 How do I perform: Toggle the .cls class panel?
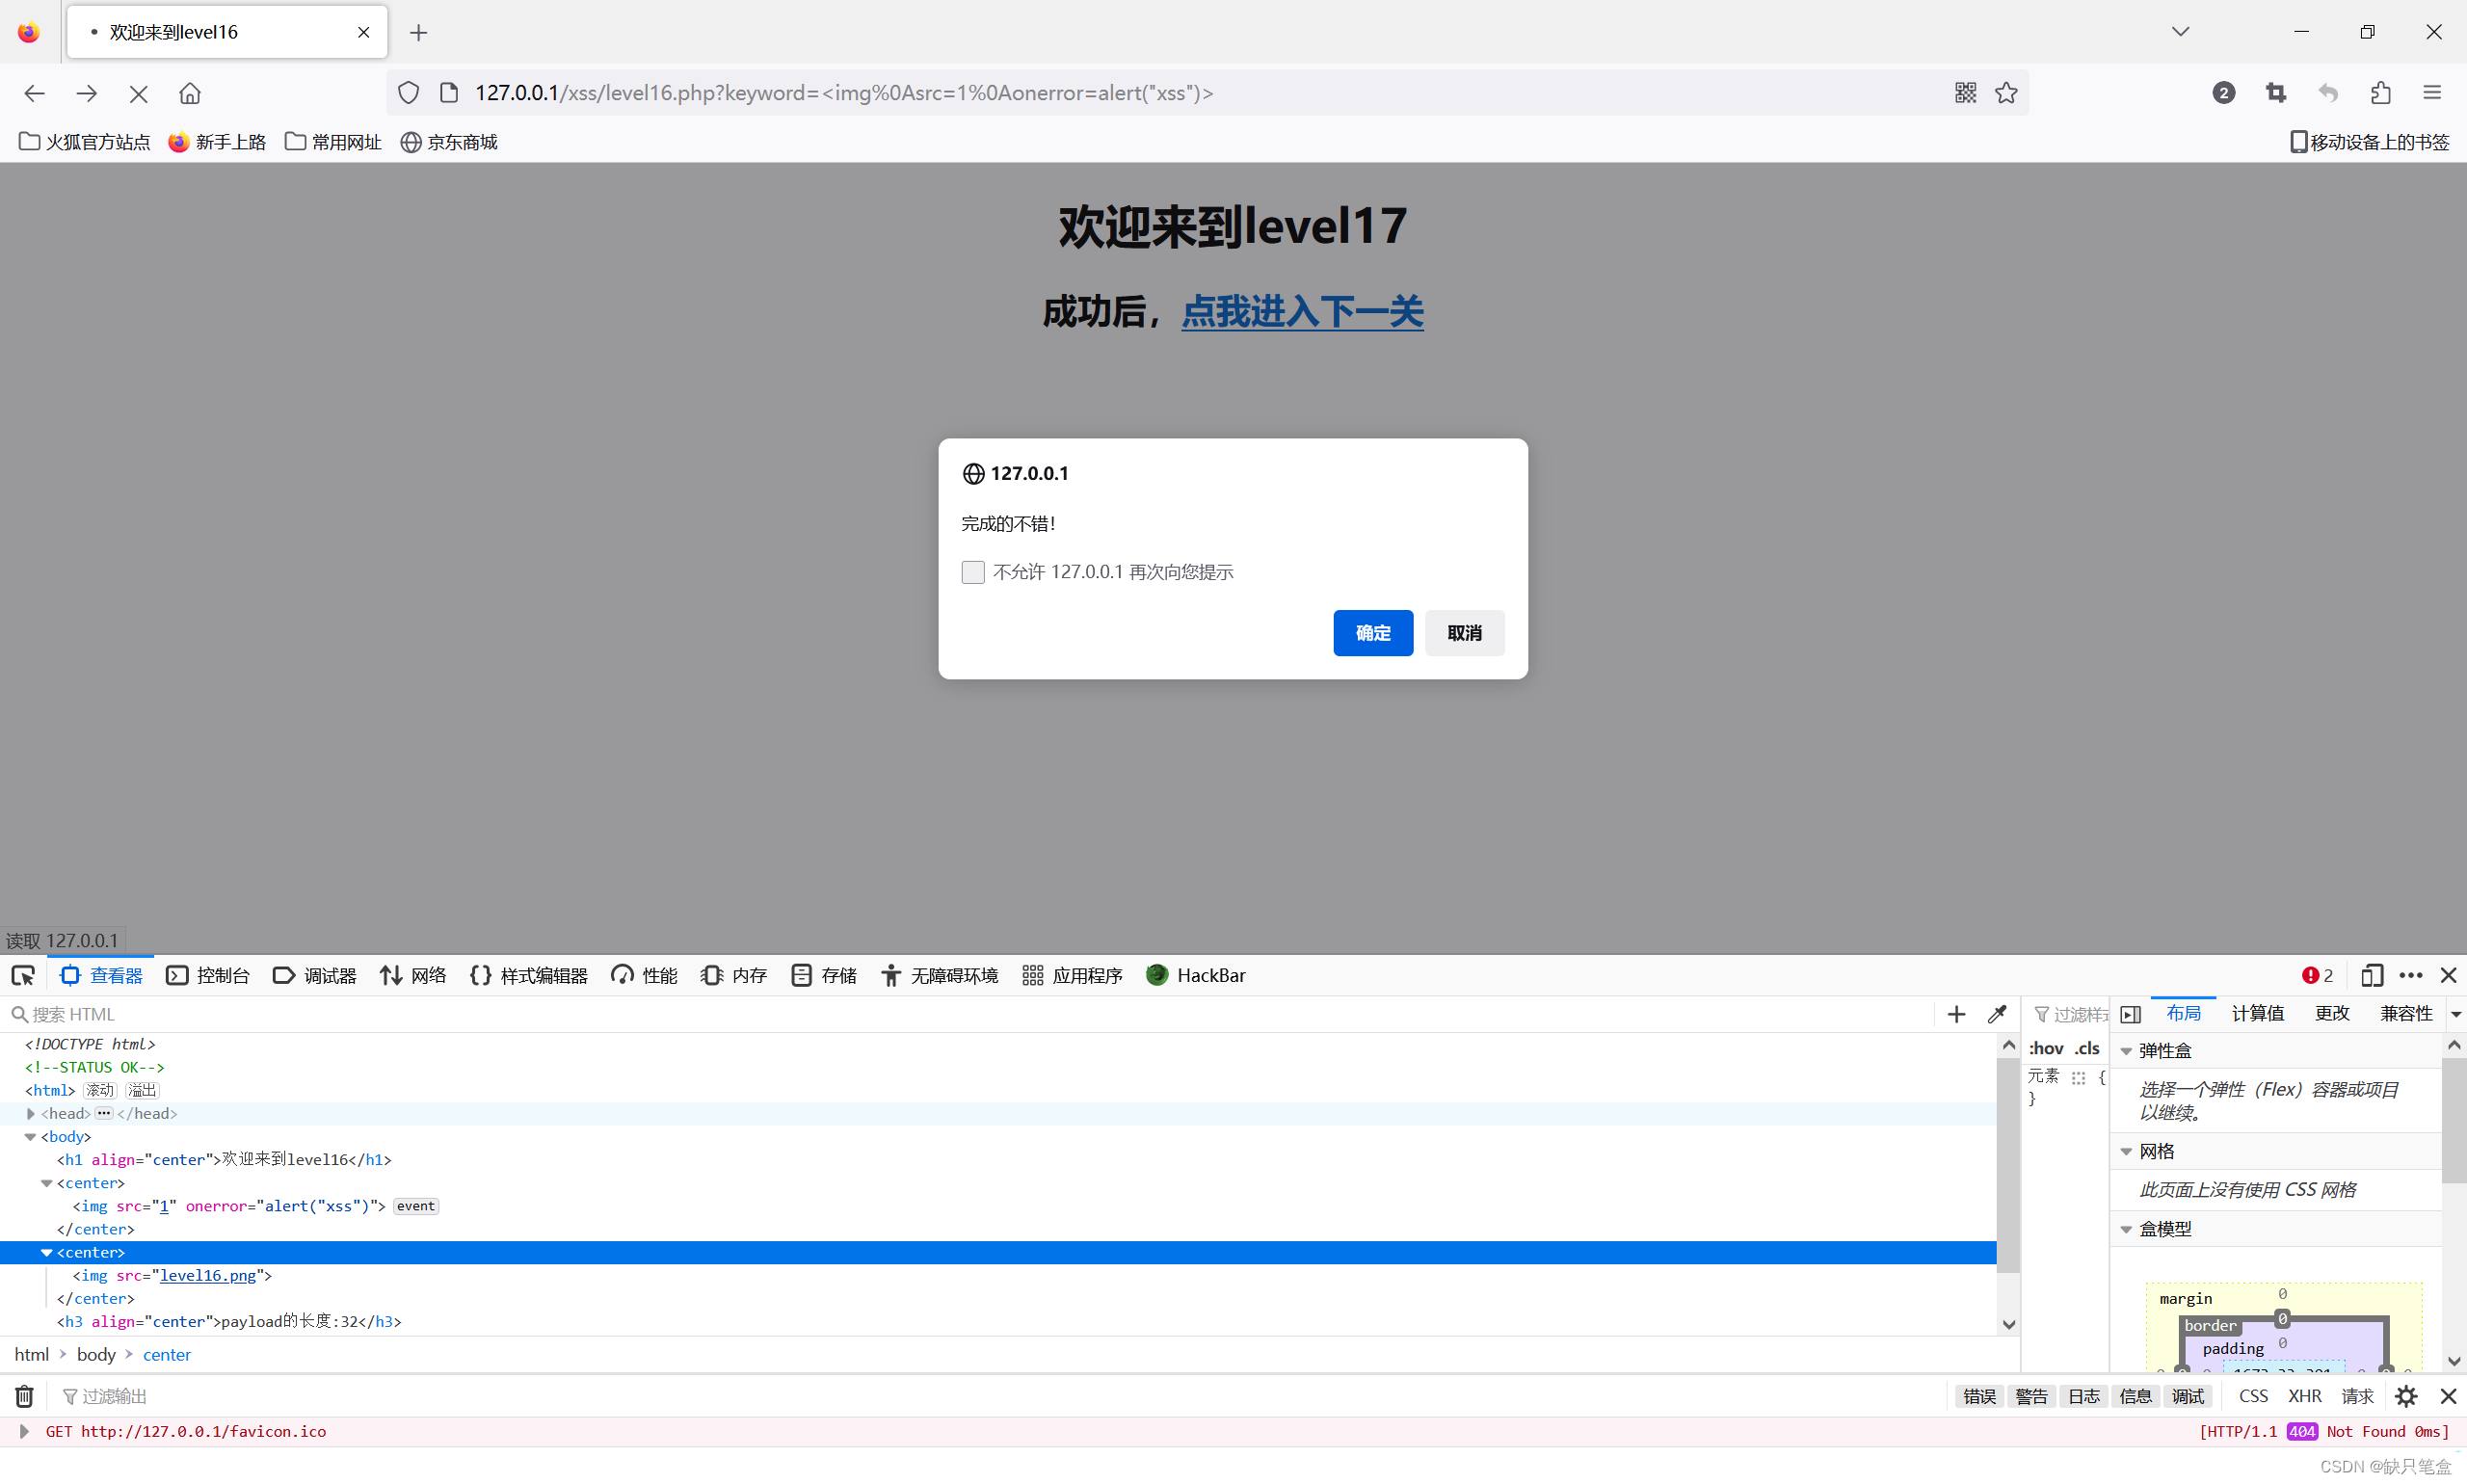point(2087,1048)
